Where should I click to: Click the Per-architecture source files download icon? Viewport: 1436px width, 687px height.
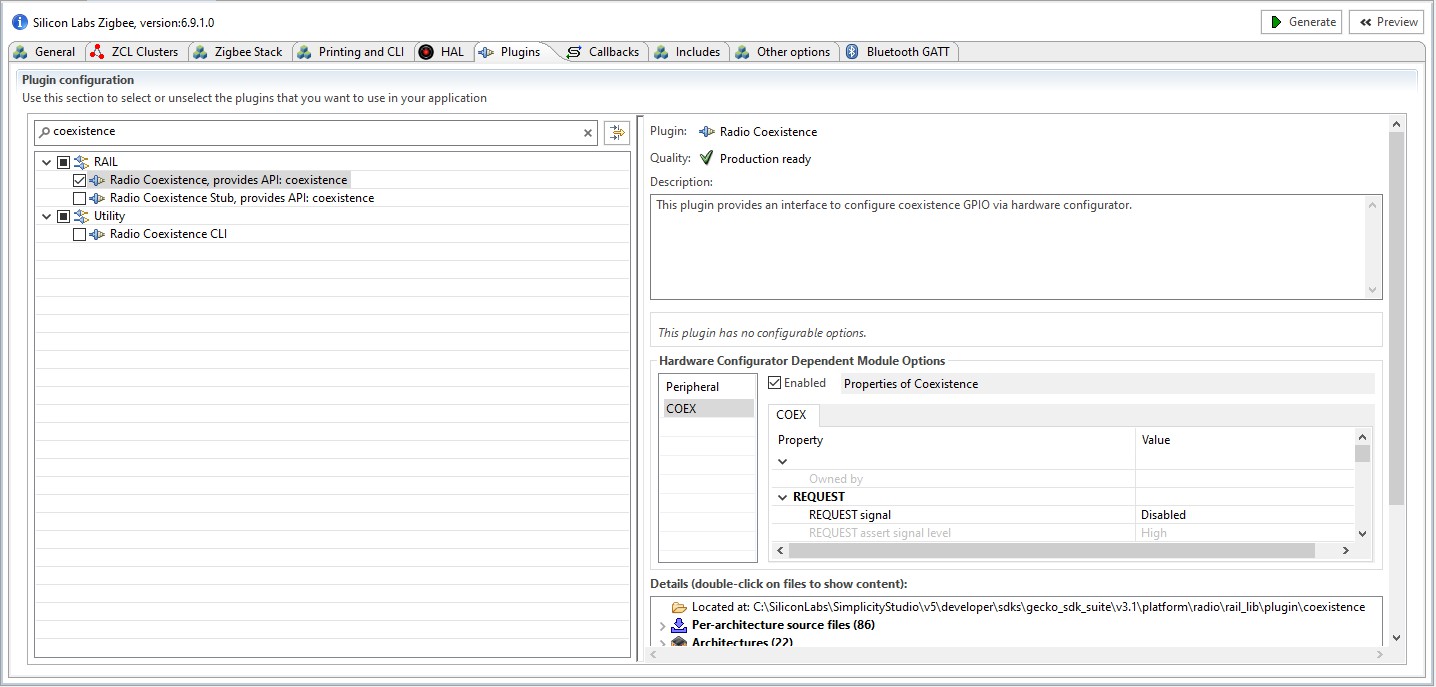(679, 625)
